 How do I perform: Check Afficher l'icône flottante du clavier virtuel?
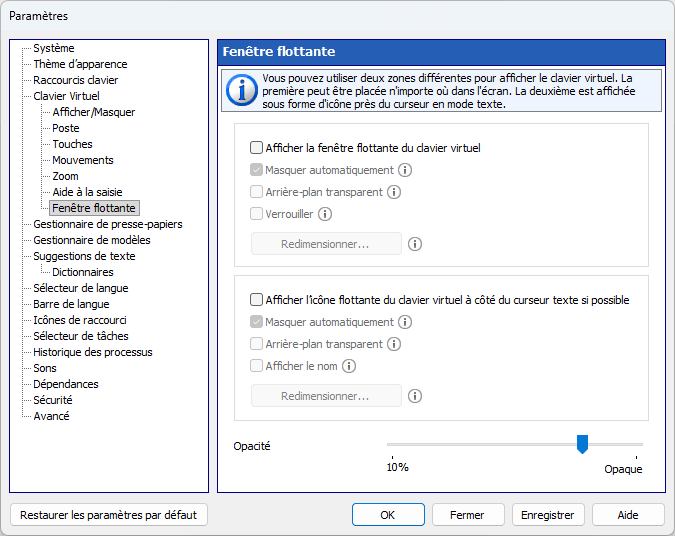(x=257, y=300)
